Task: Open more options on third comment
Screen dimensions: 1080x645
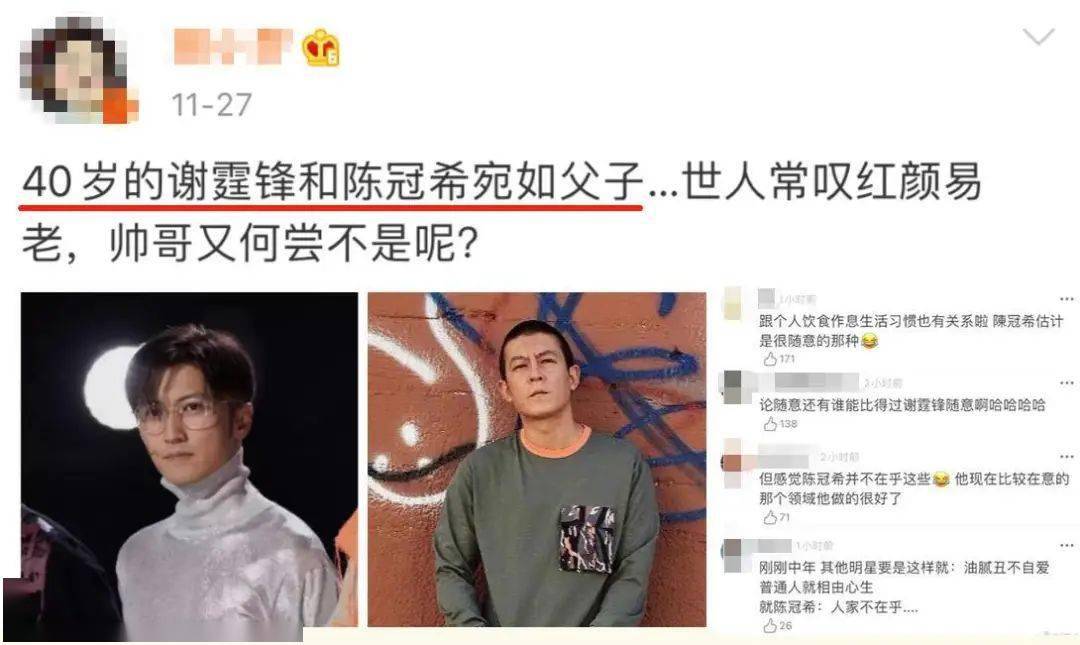Action: [x=1066, y=457]
